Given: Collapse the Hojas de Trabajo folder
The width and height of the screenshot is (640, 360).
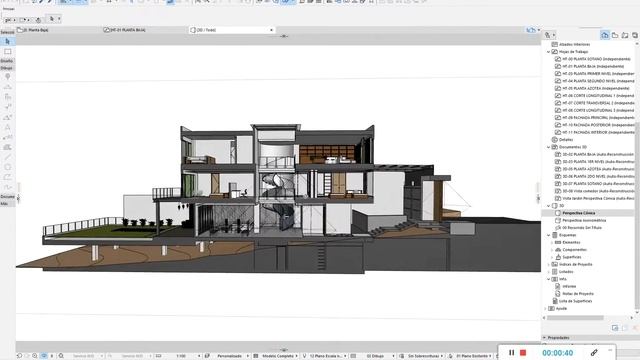Looking at the screenshot, I should click(x=548, y=52).
